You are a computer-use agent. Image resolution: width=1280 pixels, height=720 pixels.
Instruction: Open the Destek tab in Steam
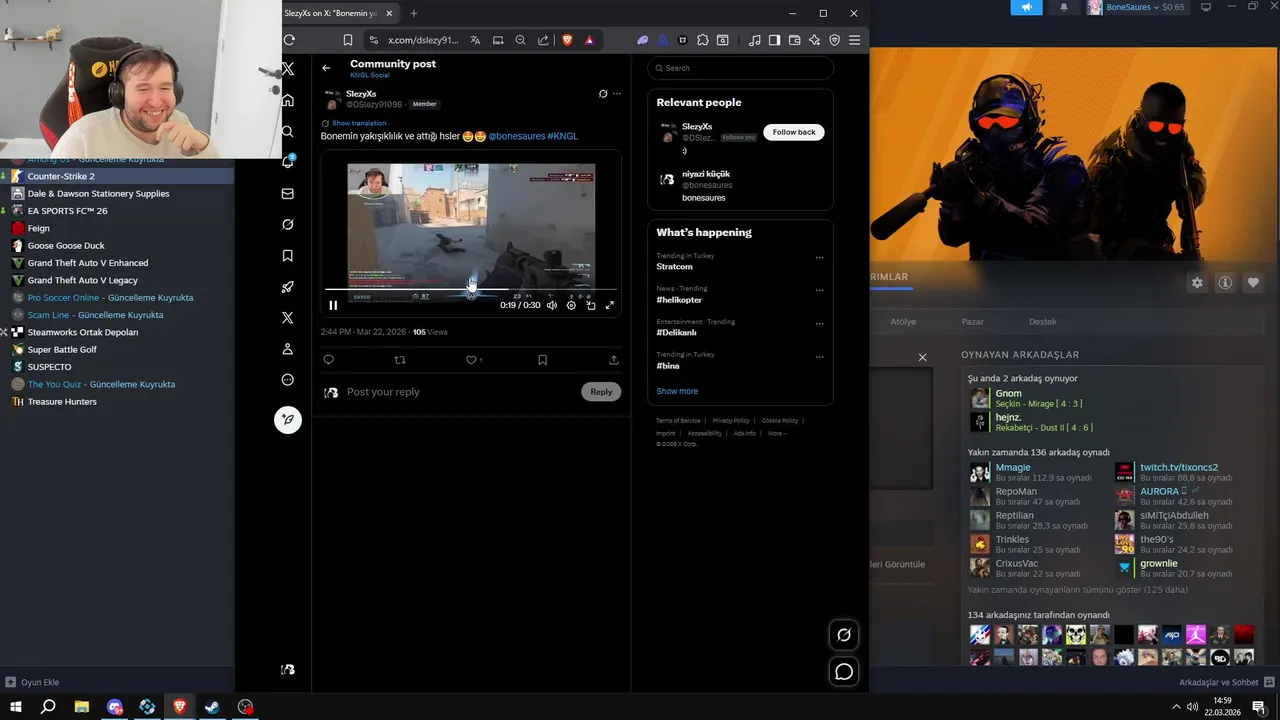(x=1043, y=322)
